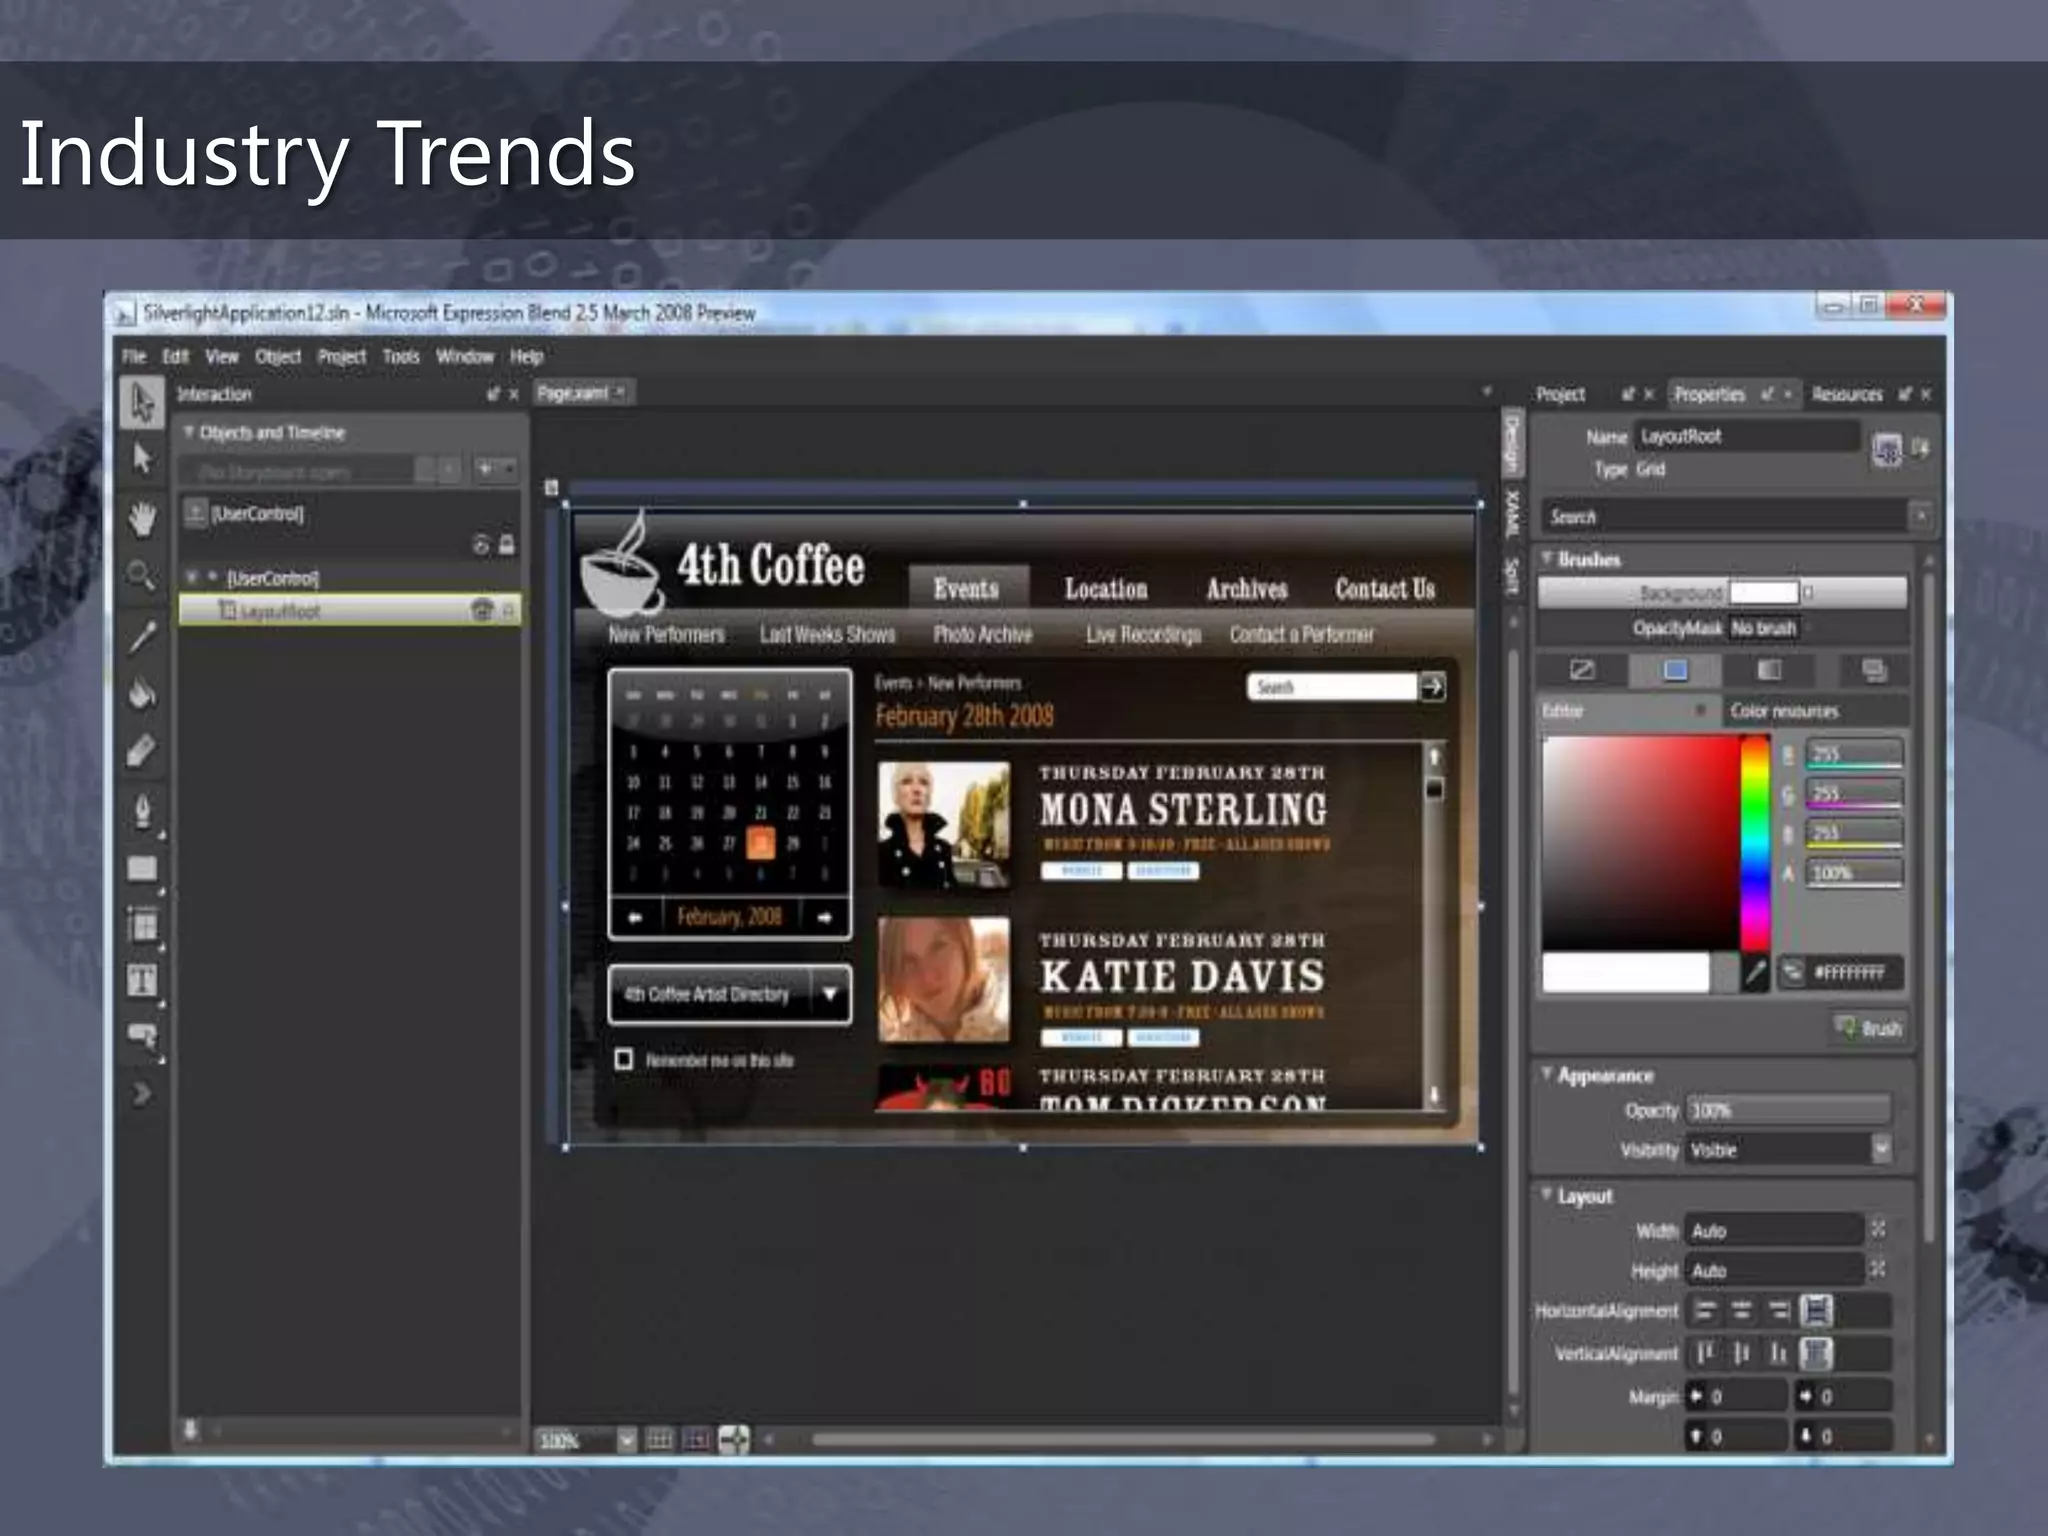The image size is (2048, 1536).
Task: Toggle Height auto-size button
Action: point(1878,1269)
